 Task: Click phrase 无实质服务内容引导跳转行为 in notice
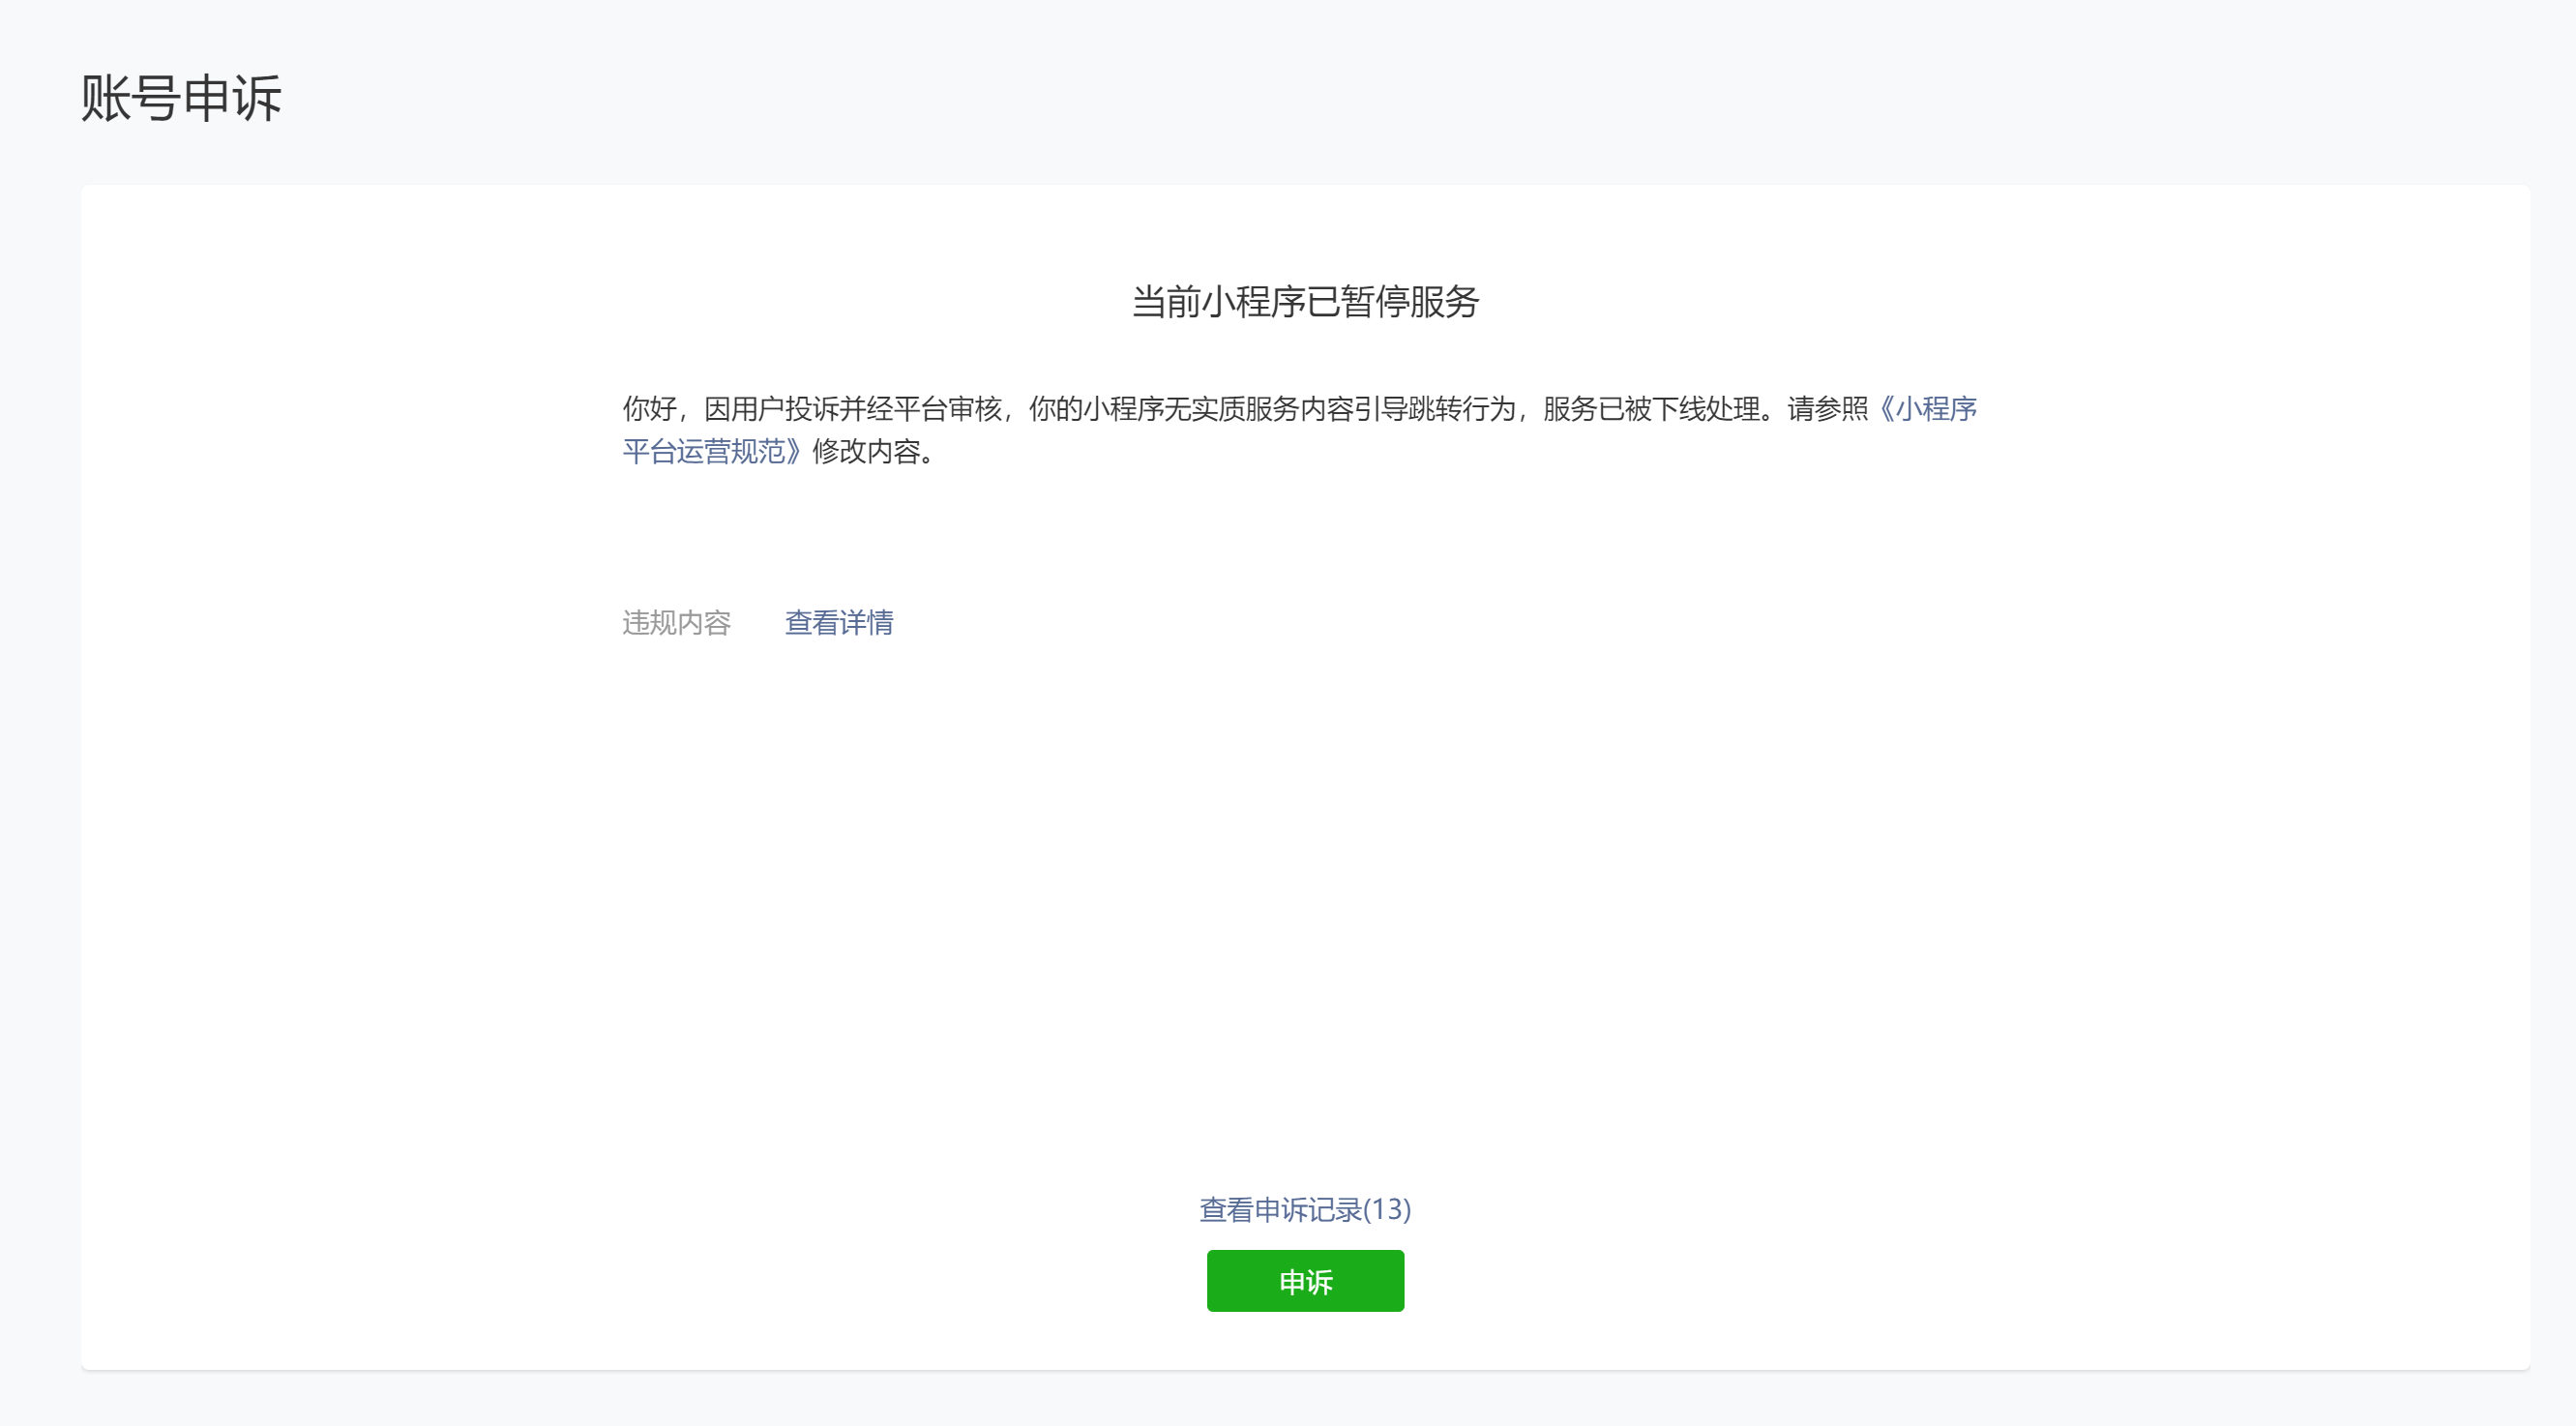coord(1339,408)
